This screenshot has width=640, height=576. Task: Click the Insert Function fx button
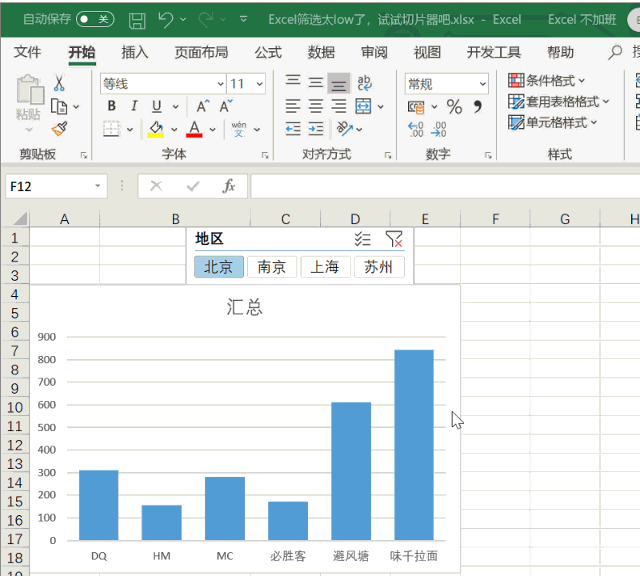(x=229, y=186)
